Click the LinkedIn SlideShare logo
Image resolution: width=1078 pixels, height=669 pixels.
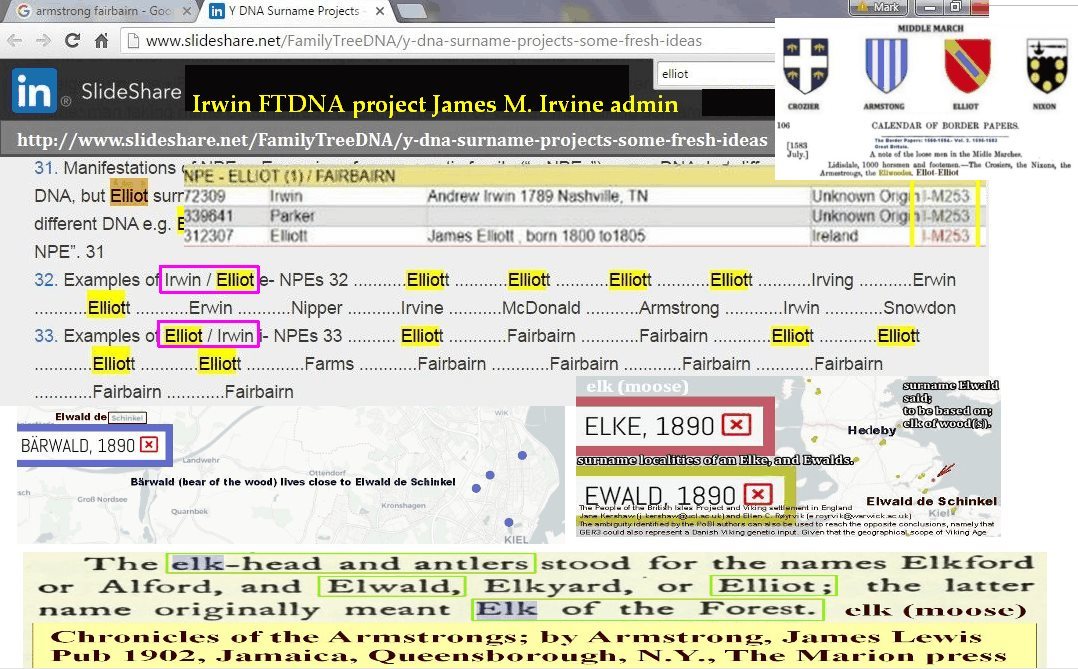coord(36,91)
